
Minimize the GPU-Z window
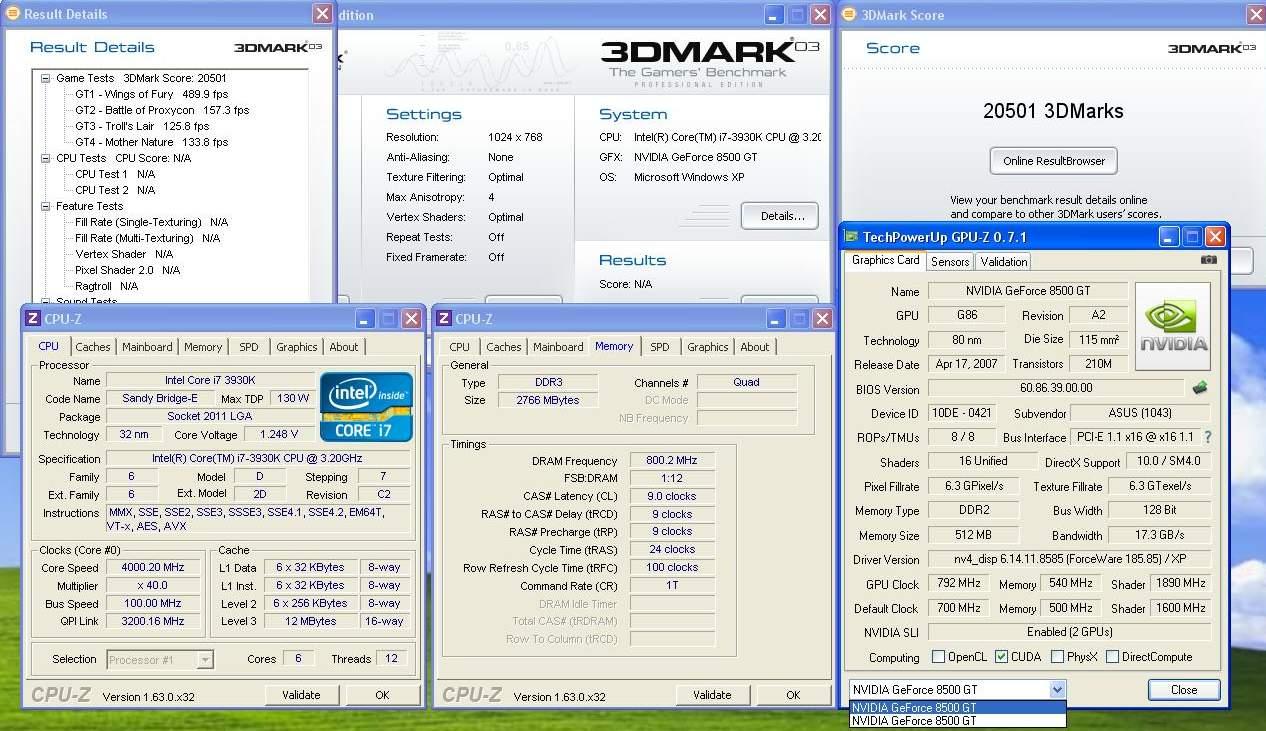[1169, 237]
